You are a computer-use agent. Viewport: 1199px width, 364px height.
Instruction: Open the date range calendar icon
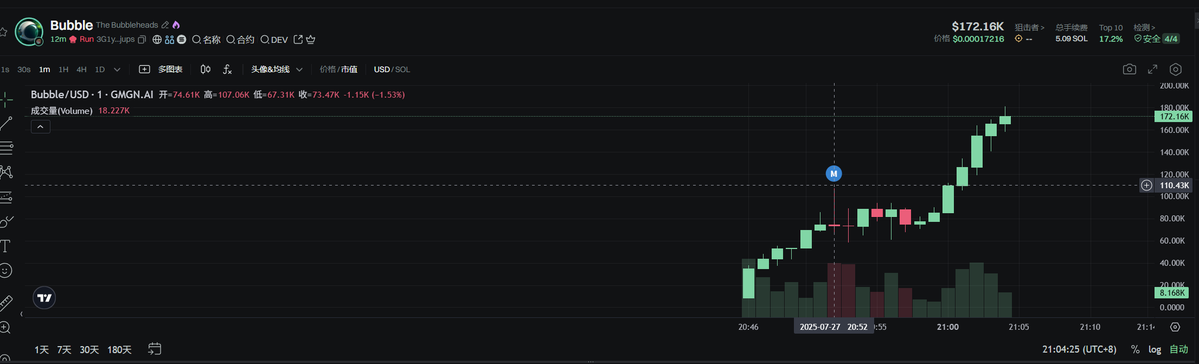coord(154,349)
